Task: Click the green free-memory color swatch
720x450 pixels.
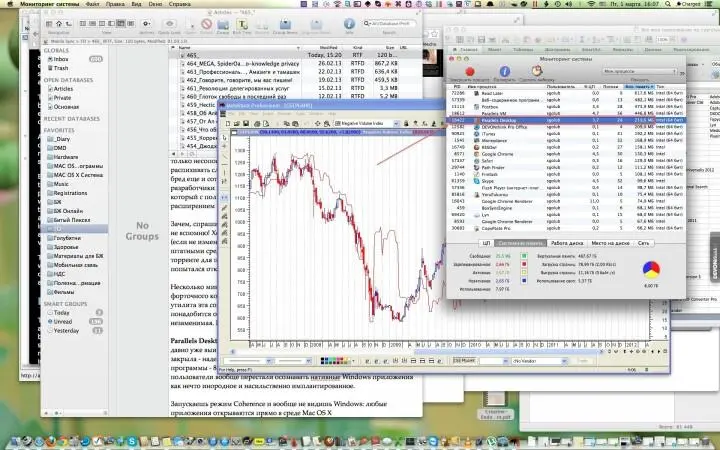Action: pyautogui.click(x=524, y=256)
